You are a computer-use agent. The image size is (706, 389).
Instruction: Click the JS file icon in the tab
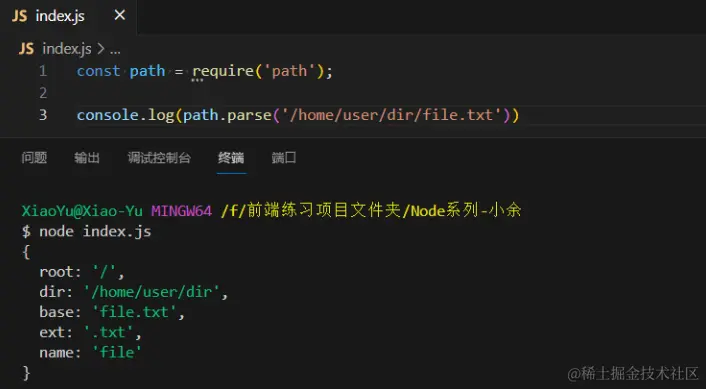point(19,16)
